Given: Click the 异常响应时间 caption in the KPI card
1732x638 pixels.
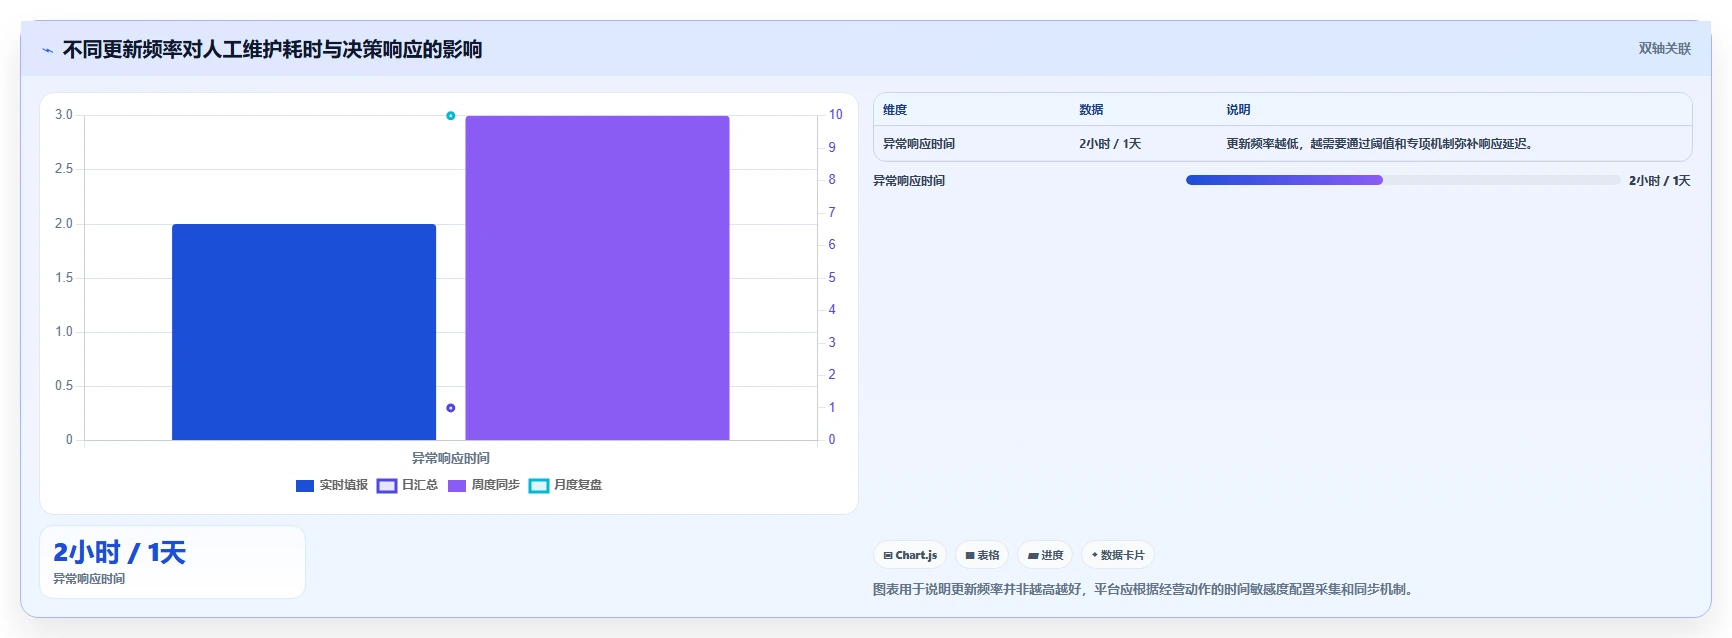Looking at the screenshot, I should tap(89, 579).
